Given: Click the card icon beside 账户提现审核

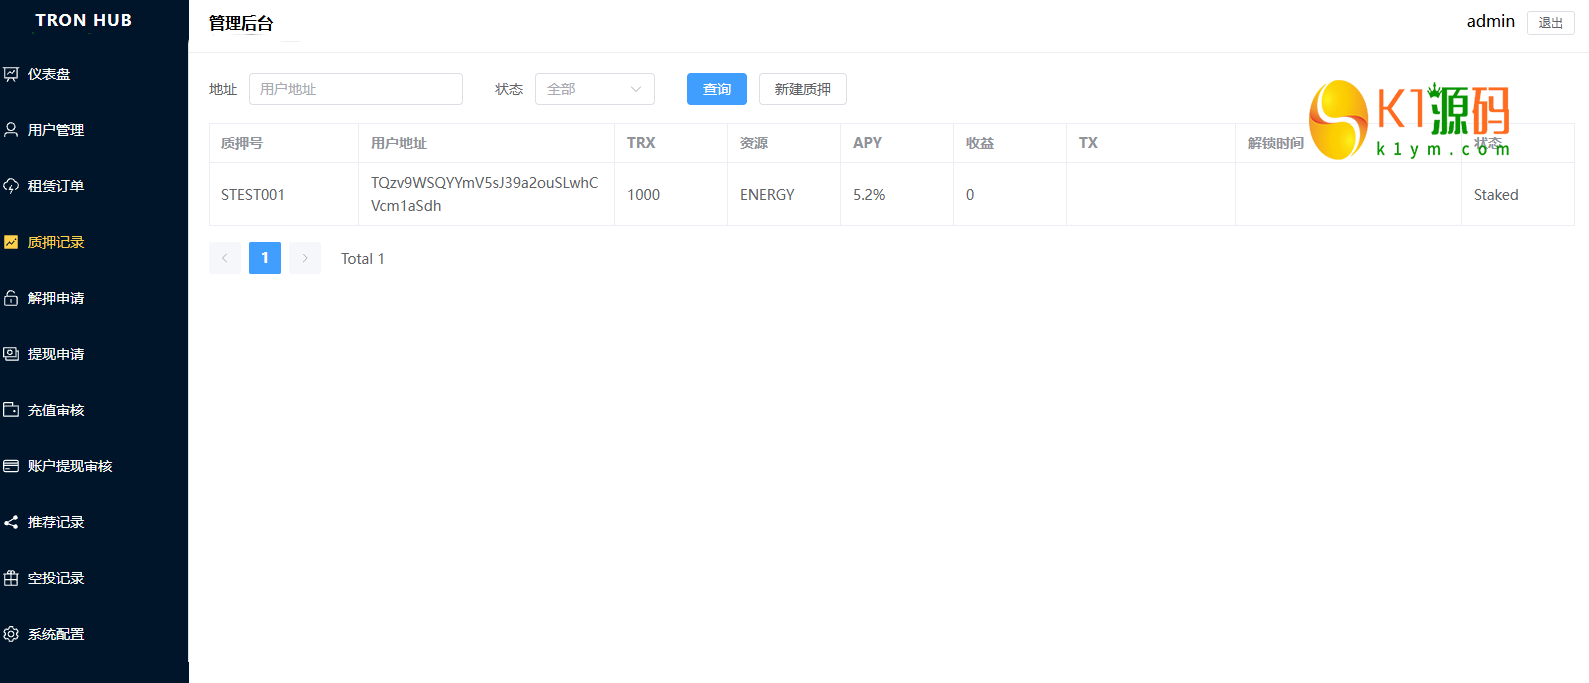Looking at the screenshot, I should coord(11,466).
